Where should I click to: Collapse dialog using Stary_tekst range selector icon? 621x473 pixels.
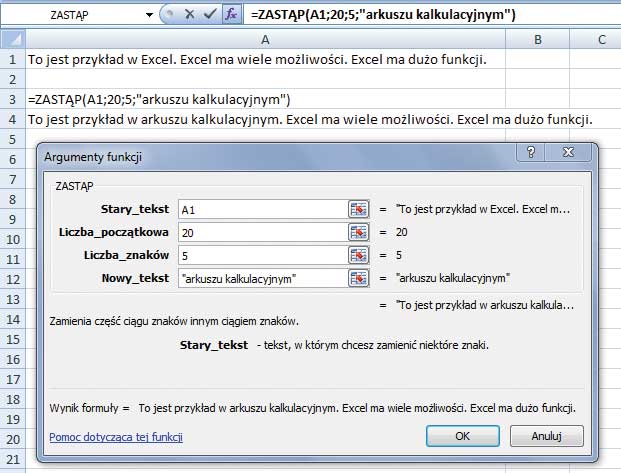(x=359, y=209)
